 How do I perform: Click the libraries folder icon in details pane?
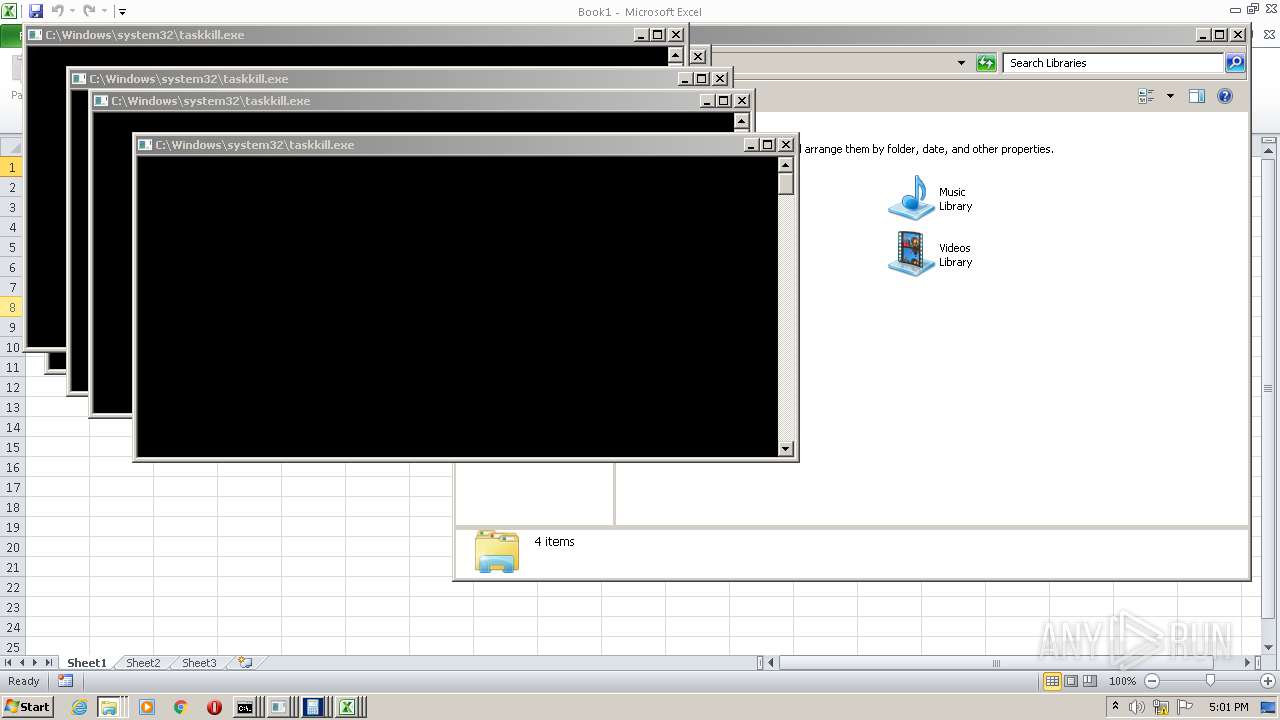[497, 551]
